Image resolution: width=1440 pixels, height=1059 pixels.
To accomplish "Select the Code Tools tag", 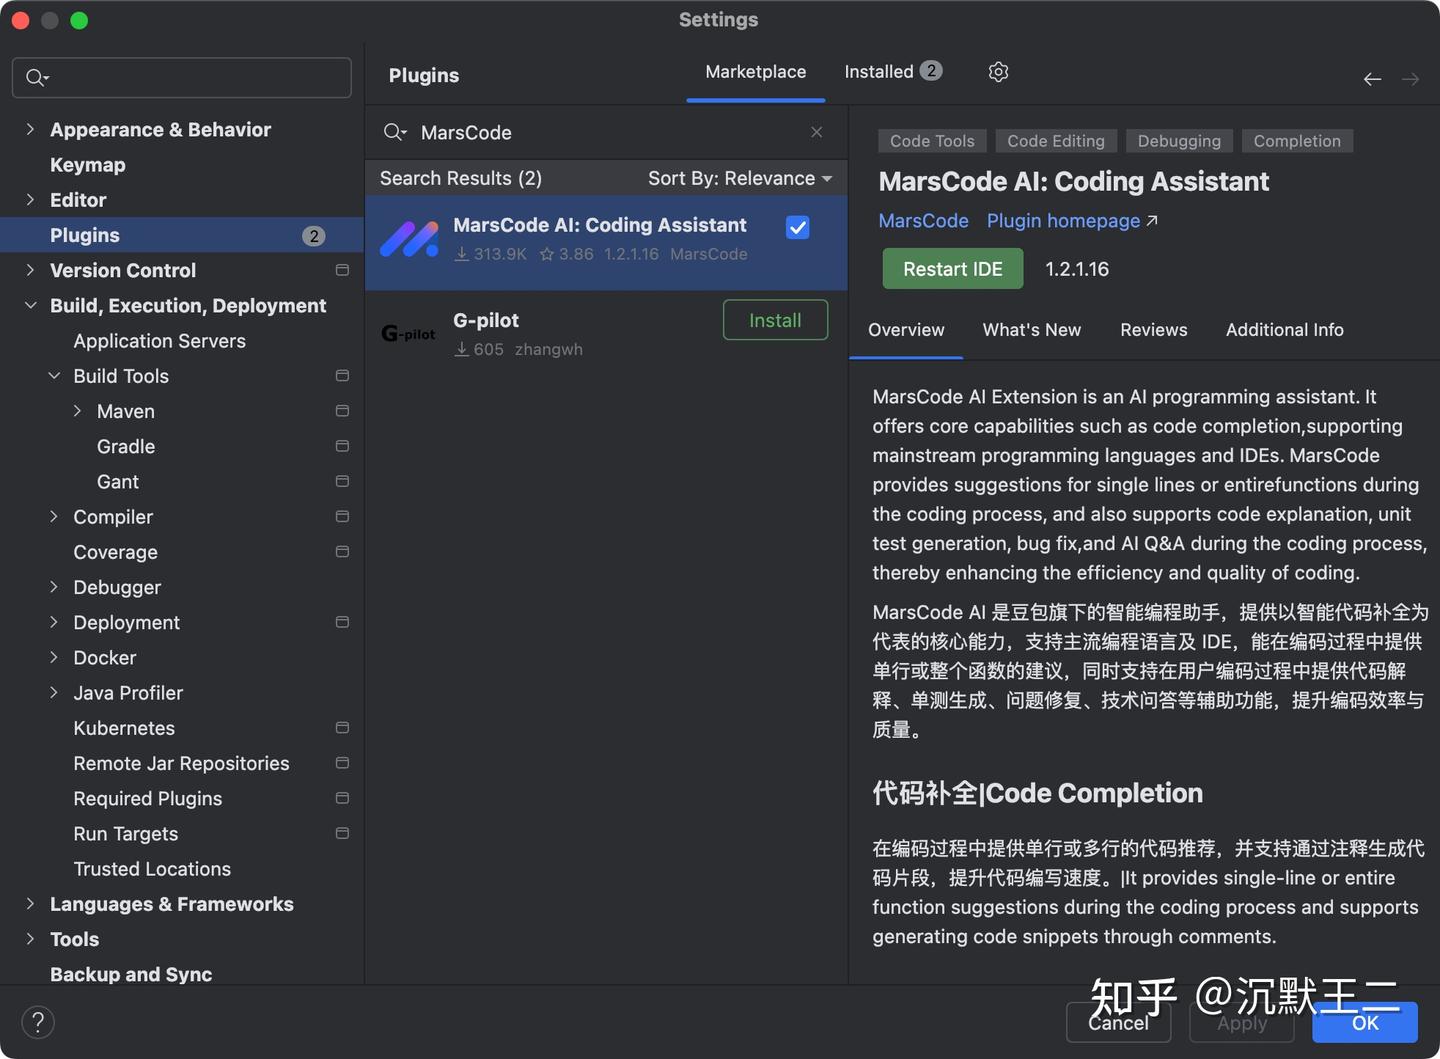I will pyautogui.click(x=932, y=141).
